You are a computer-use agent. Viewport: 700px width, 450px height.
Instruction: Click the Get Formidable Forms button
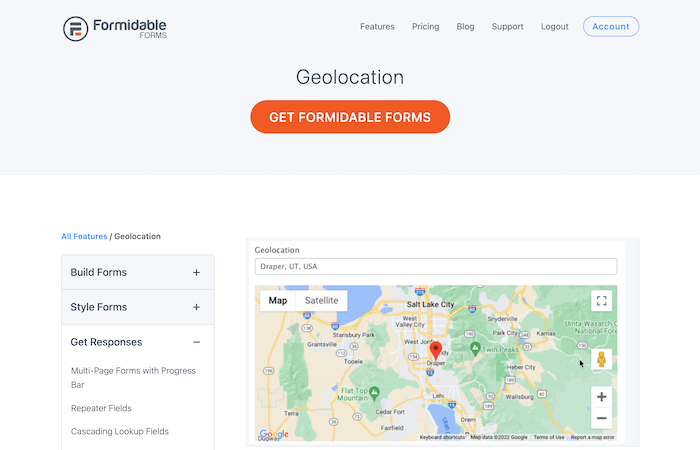point(350,117)
